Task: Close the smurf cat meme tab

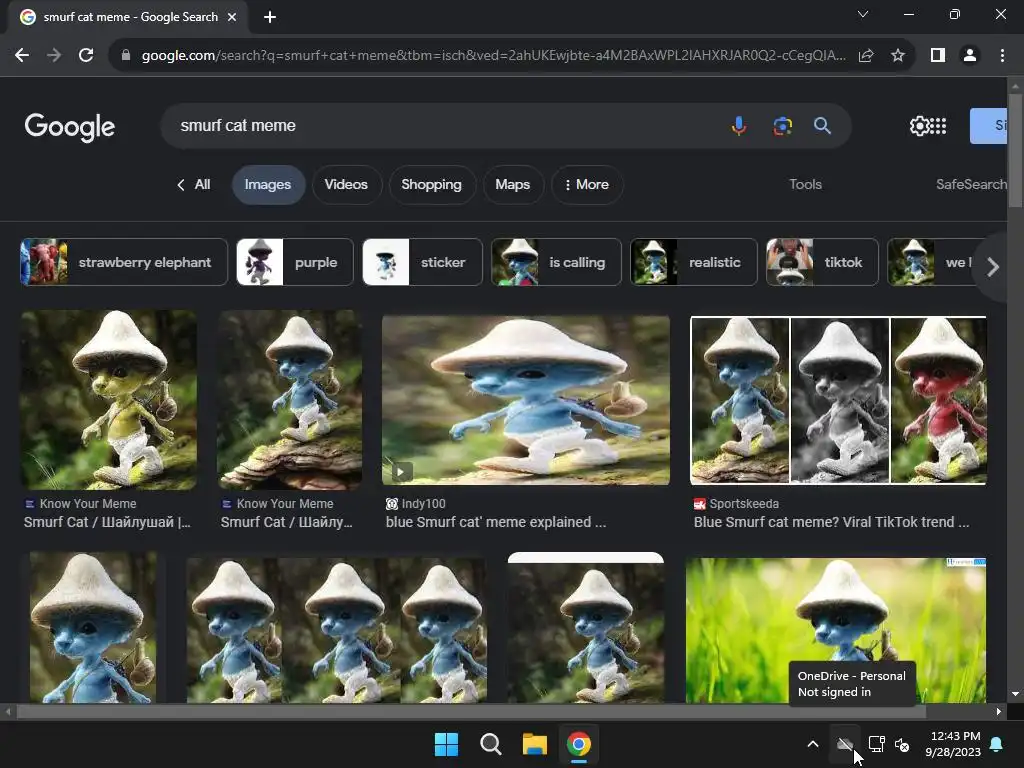Action: point(232,17)
